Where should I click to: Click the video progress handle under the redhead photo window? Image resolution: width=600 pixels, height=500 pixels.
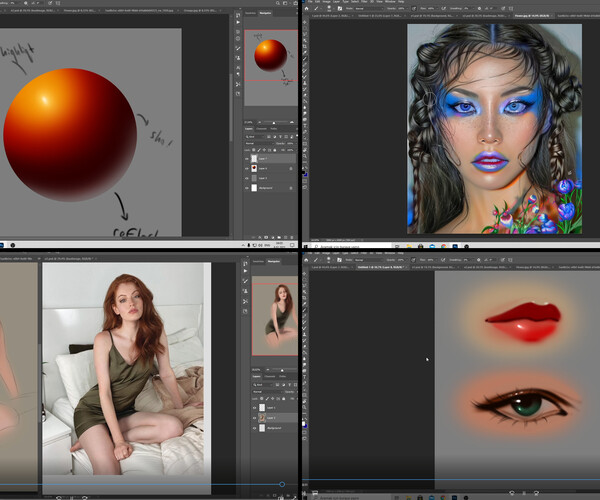[x=282, y=484]
